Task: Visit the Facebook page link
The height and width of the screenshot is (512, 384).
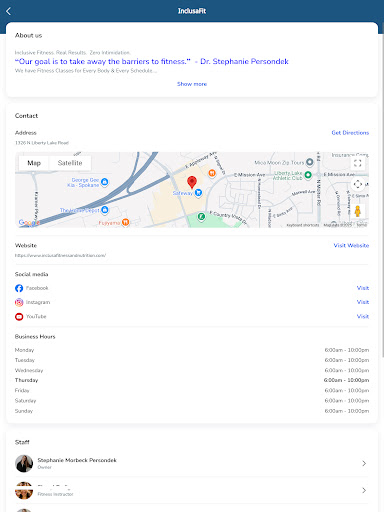Action: [x=363, y=288]
